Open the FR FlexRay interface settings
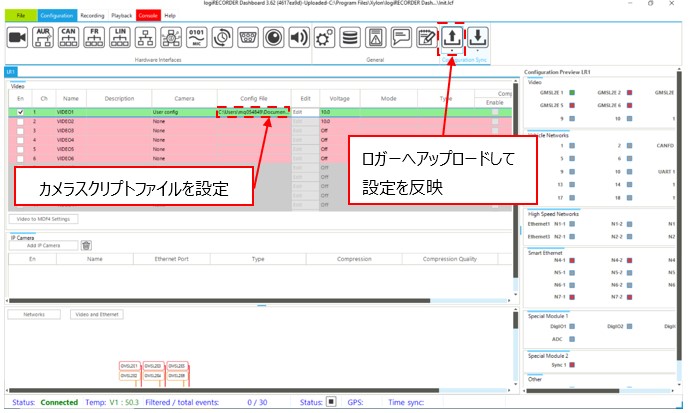The image size is (689, 413). (94, 38)
